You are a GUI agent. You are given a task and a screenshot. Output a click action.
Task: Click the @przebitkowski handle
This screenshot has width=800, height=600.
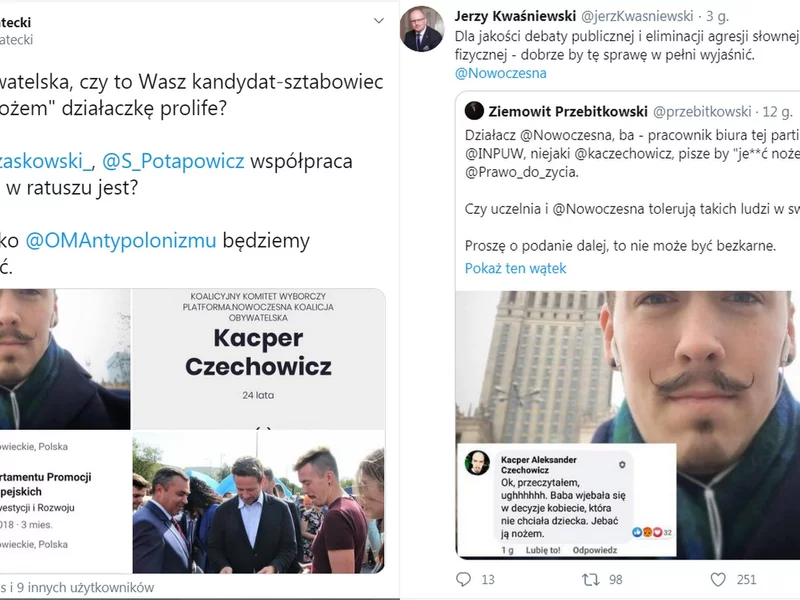(x=702, y=111)
